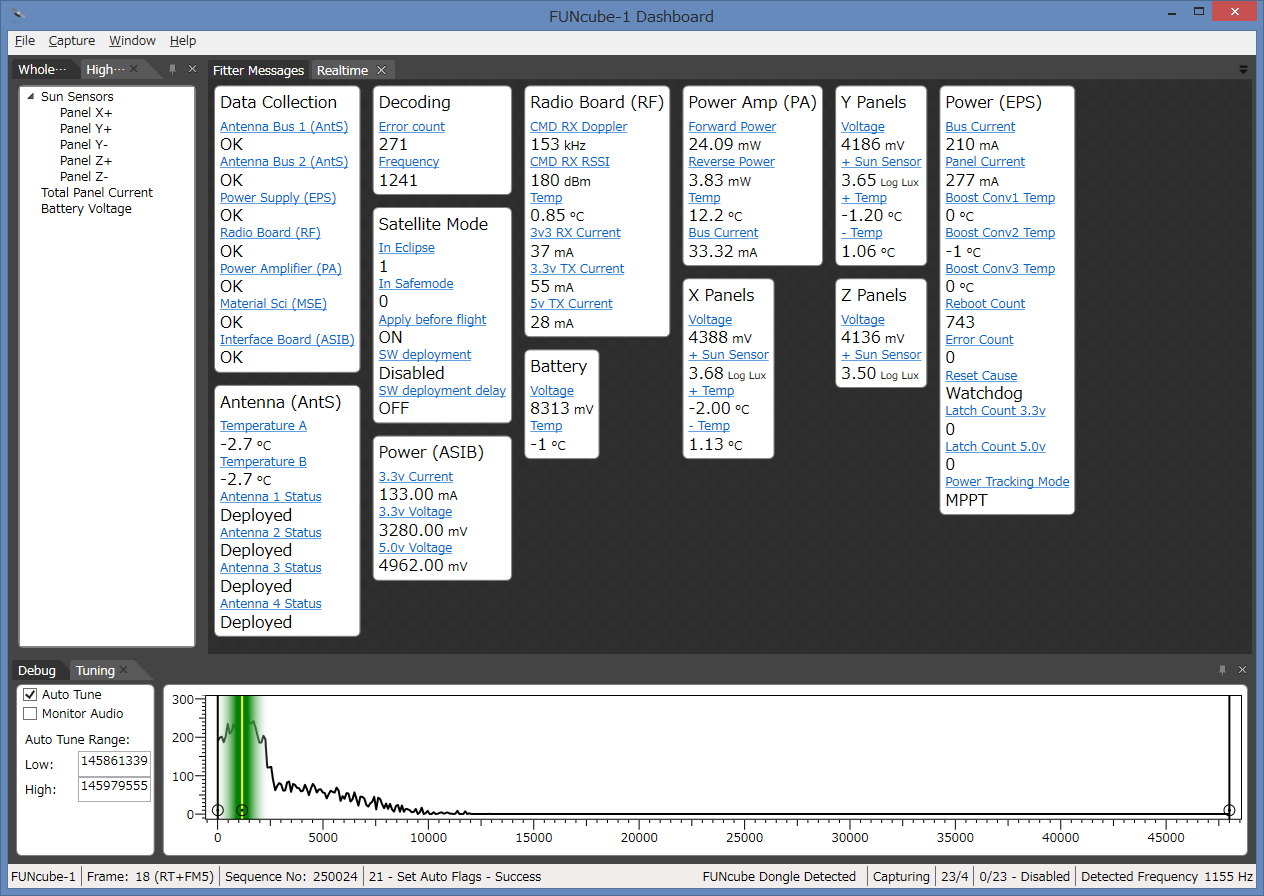The image size is (1264, 896).
Task: Open the document tabs dropdown arrow
Action: [1243, 70]
